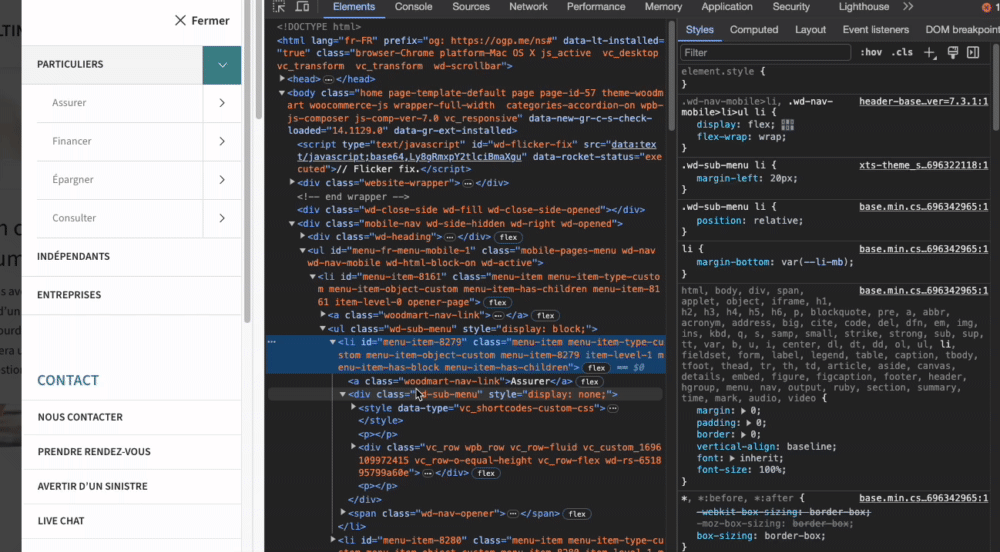Click flex badge on first woodmart-nav-link node
This screenshot has height=552, width=1000.
(545, 316)
